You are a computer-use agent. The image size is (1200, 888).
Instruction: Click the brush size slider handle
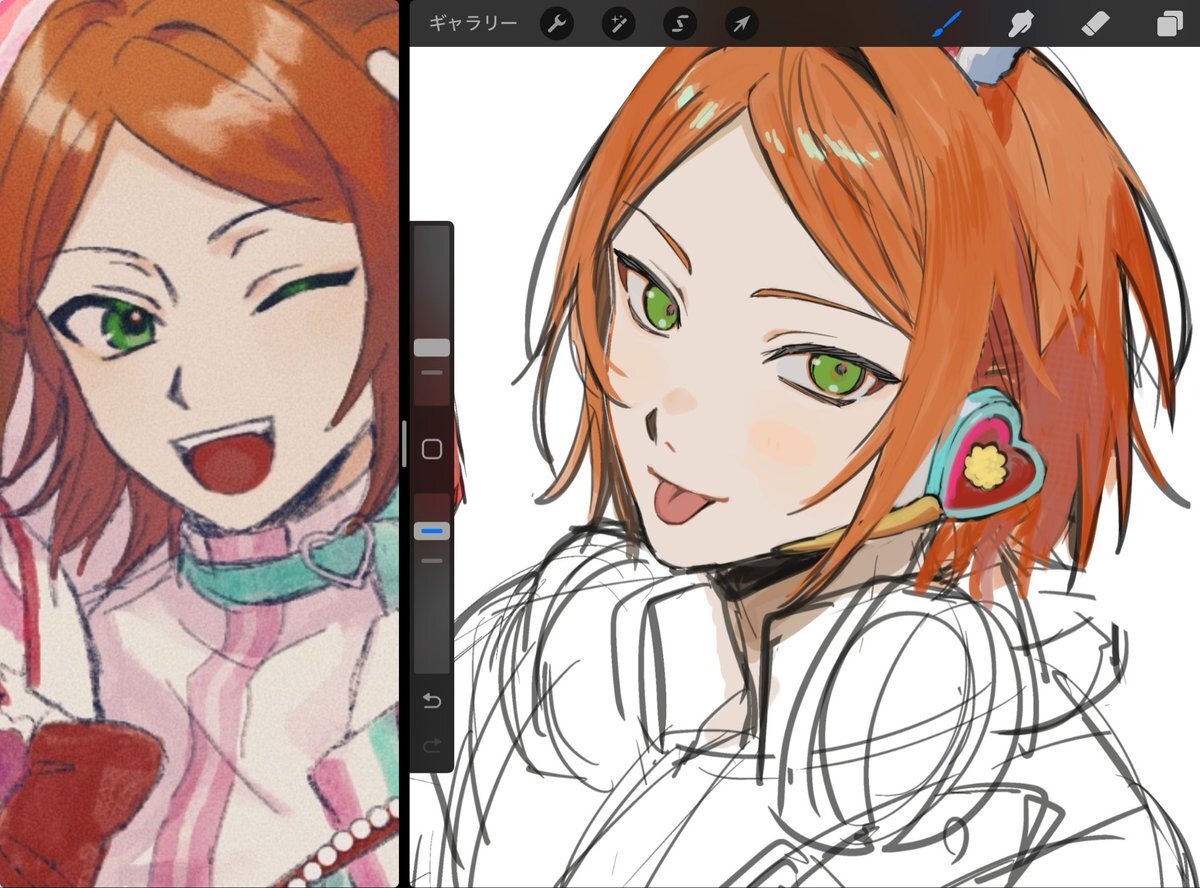432,348
